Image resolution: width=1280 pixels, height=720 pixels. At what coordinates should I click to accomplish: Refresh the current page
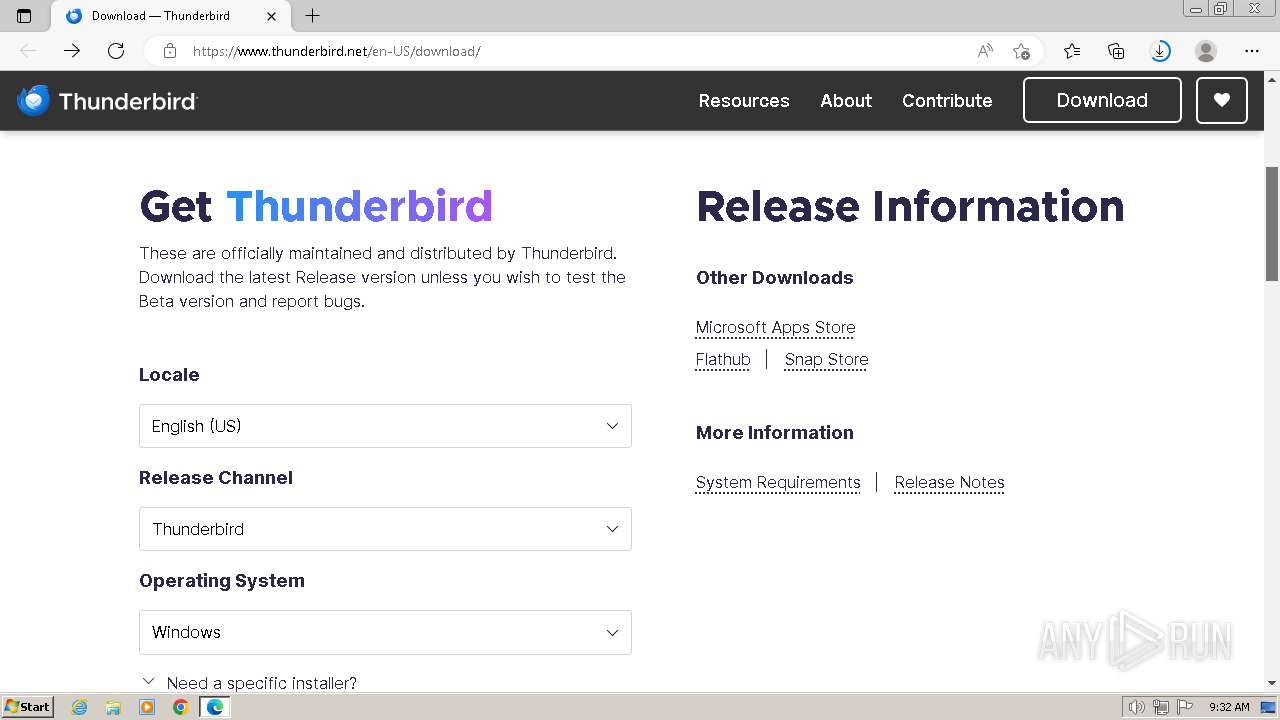116,51
